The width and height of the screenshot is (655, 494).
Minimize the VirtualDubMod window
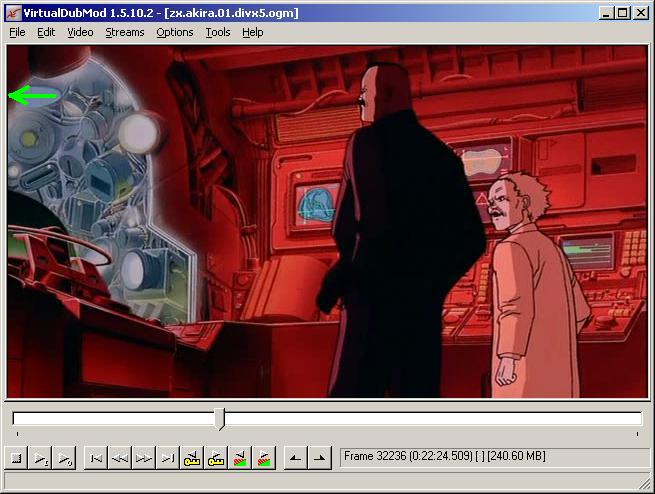[x=606, y=13]
